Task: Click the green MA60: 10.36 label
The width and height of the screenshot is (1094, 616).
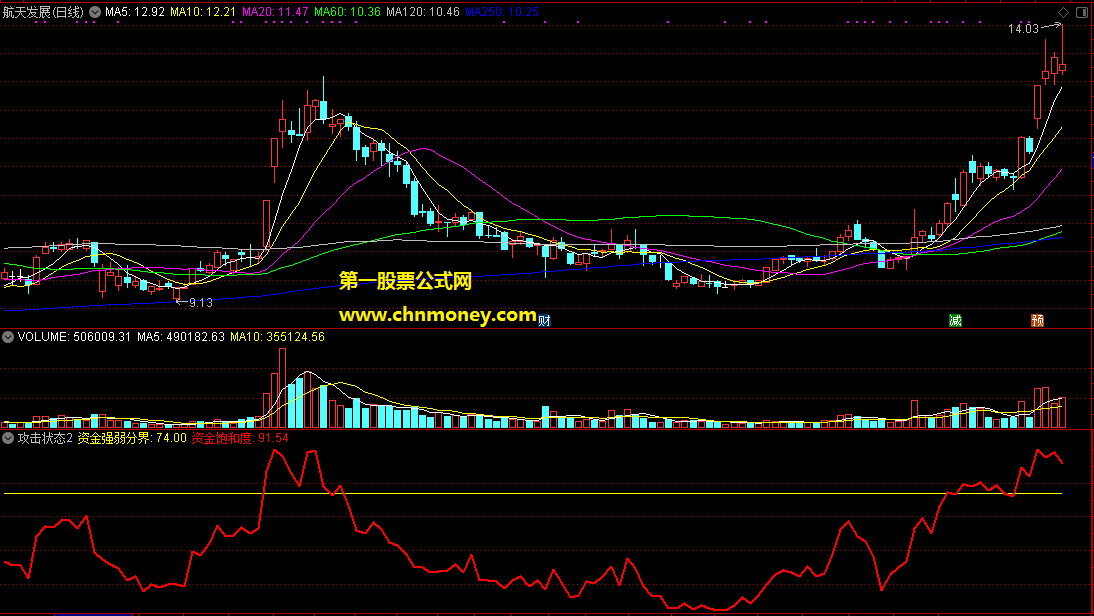Action: (347, 12)
